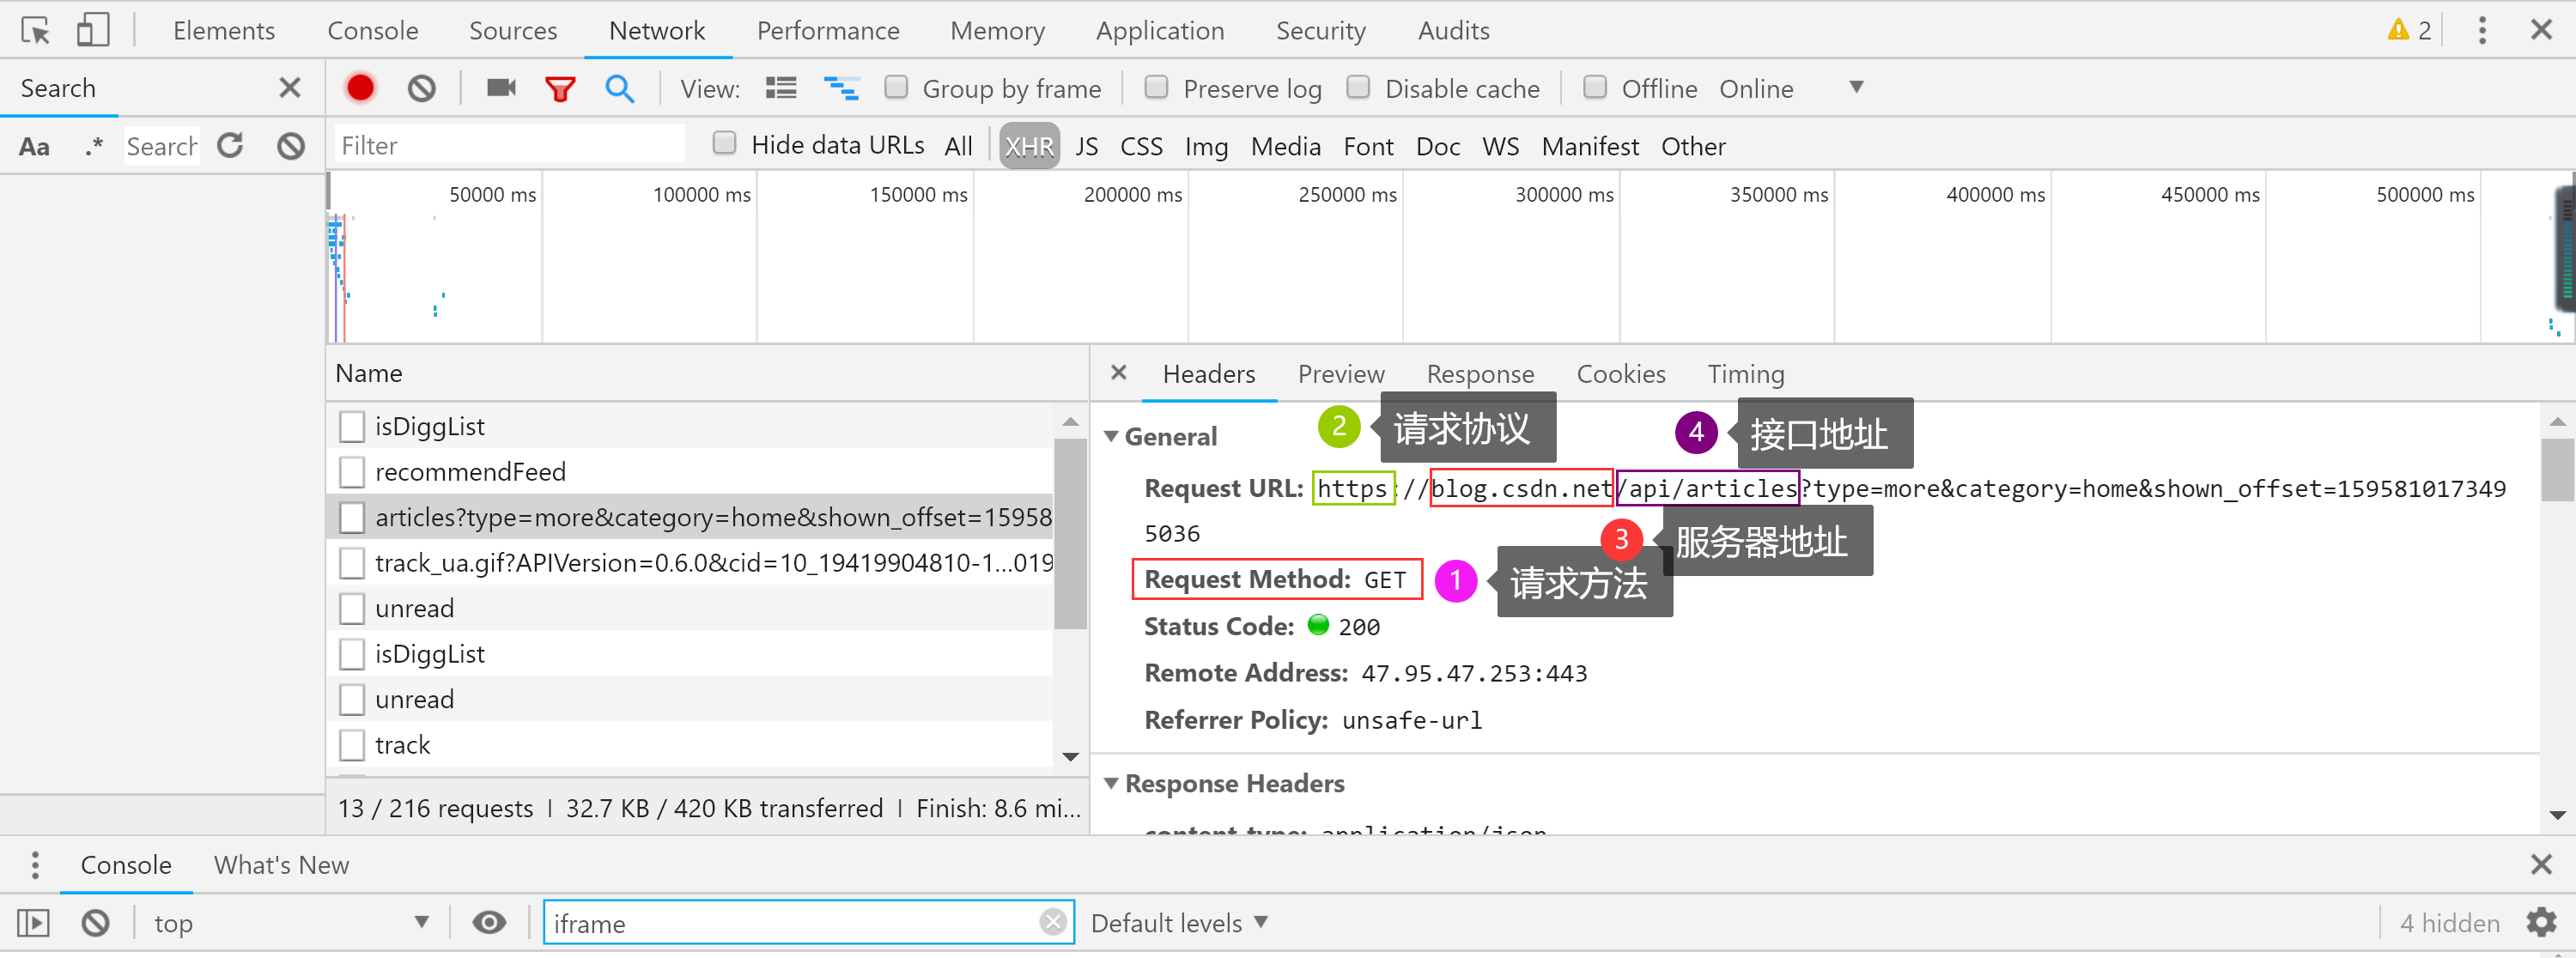Click the capture screenshots camera icon

tap(501, 88)
